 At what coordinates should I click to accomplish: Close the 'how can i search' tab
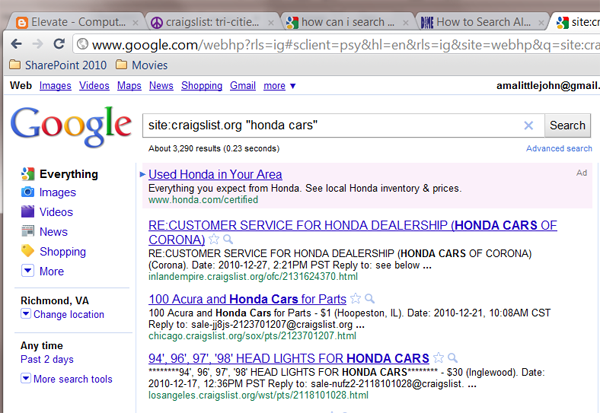click(406, 23)
